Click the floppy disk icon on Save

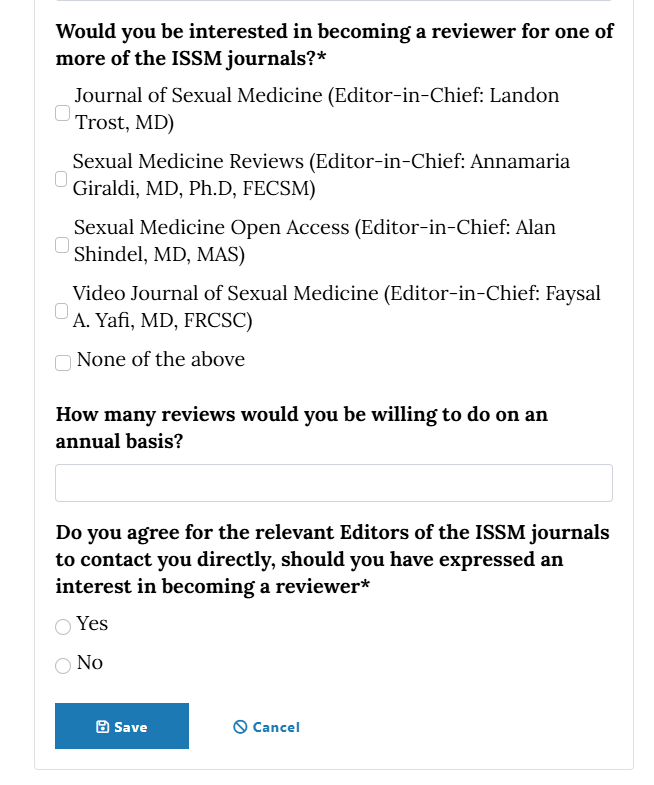pos(102,726)
